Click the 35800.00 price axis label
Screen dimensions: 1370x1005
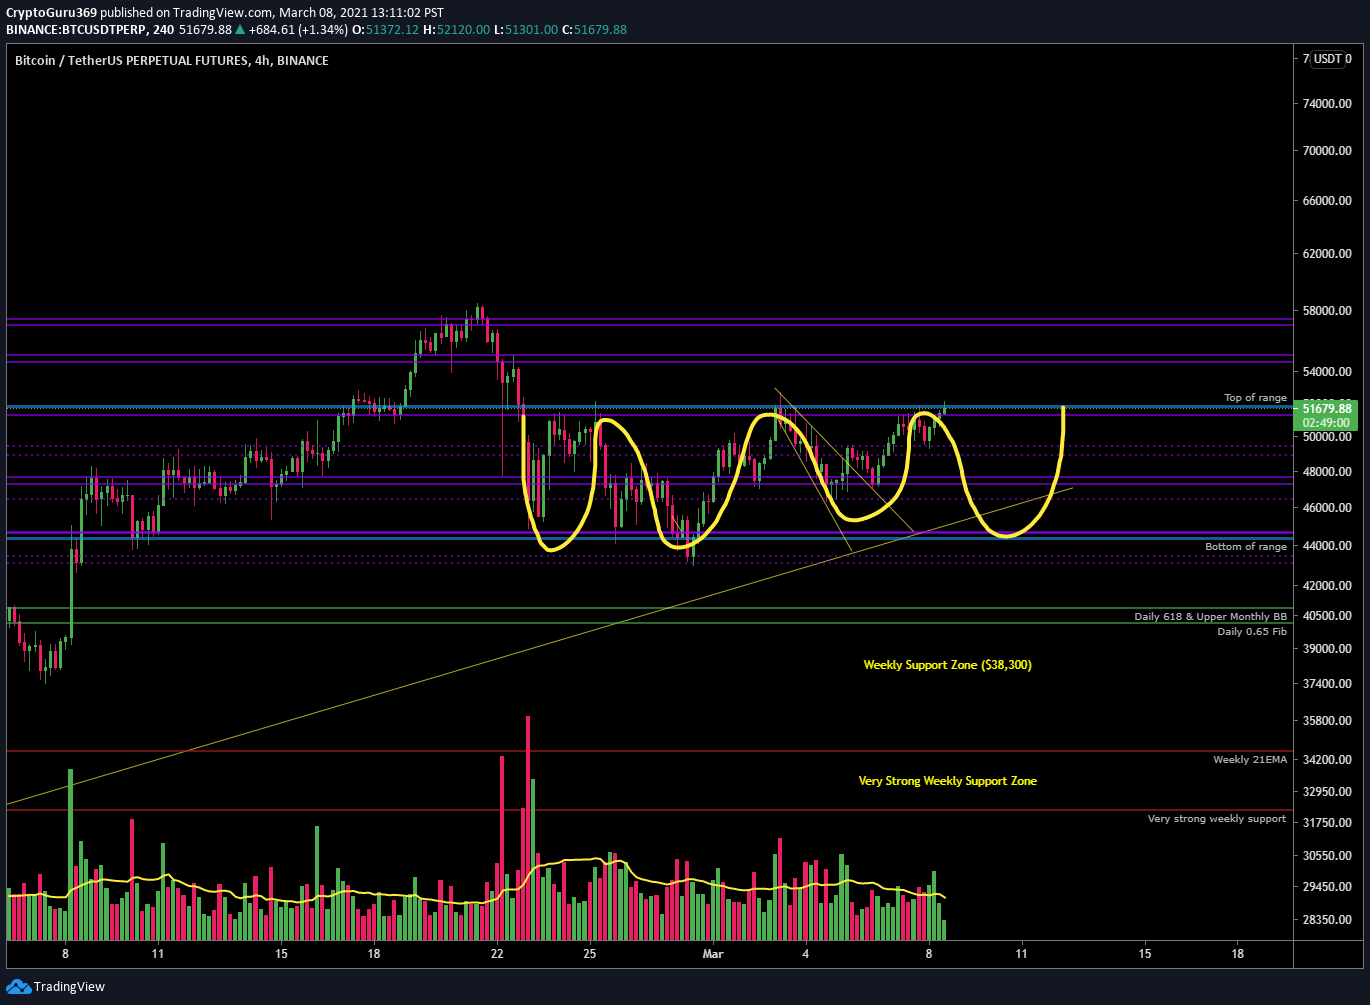click(x=1327, y=721)
